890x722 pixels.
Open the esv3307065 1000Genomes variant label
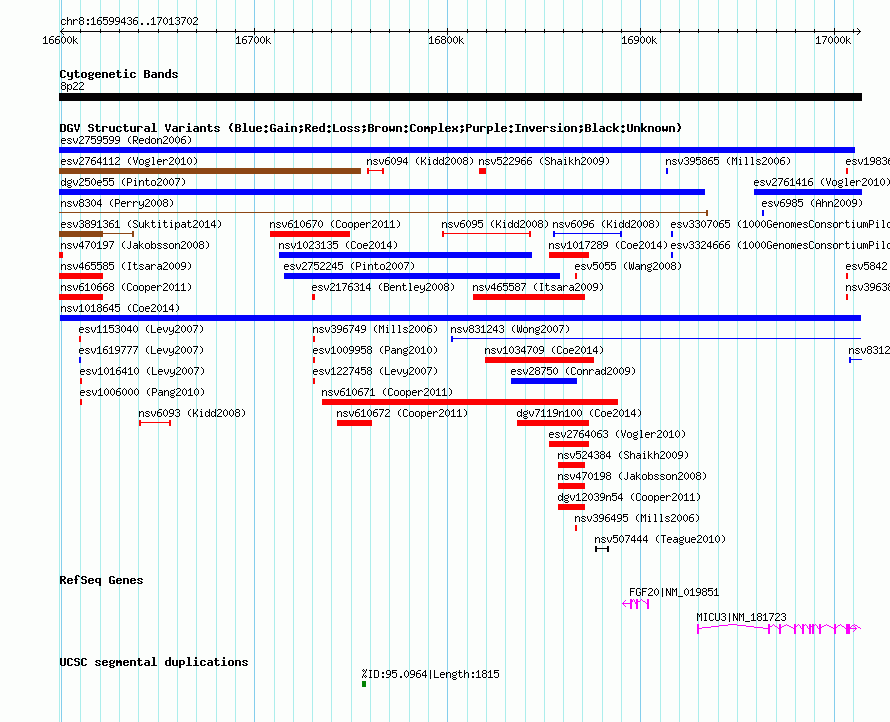[780, 224]
